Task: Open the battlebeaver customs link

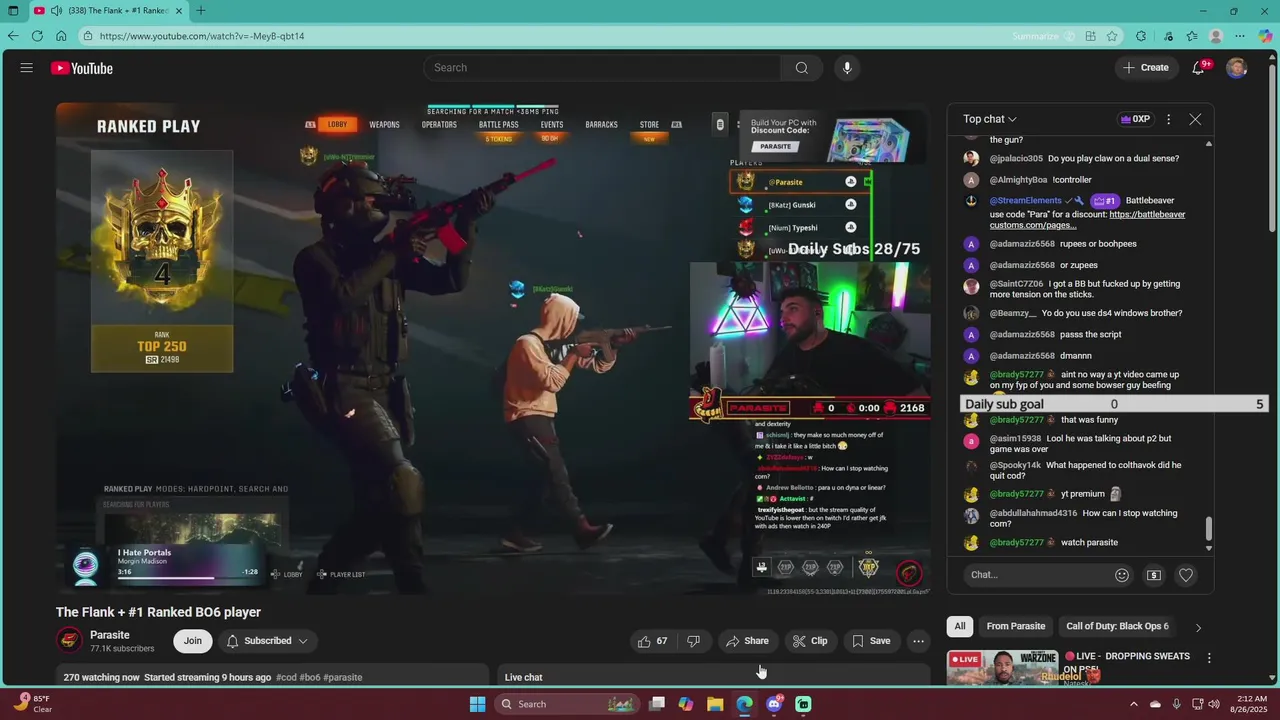Action: 1087,220
